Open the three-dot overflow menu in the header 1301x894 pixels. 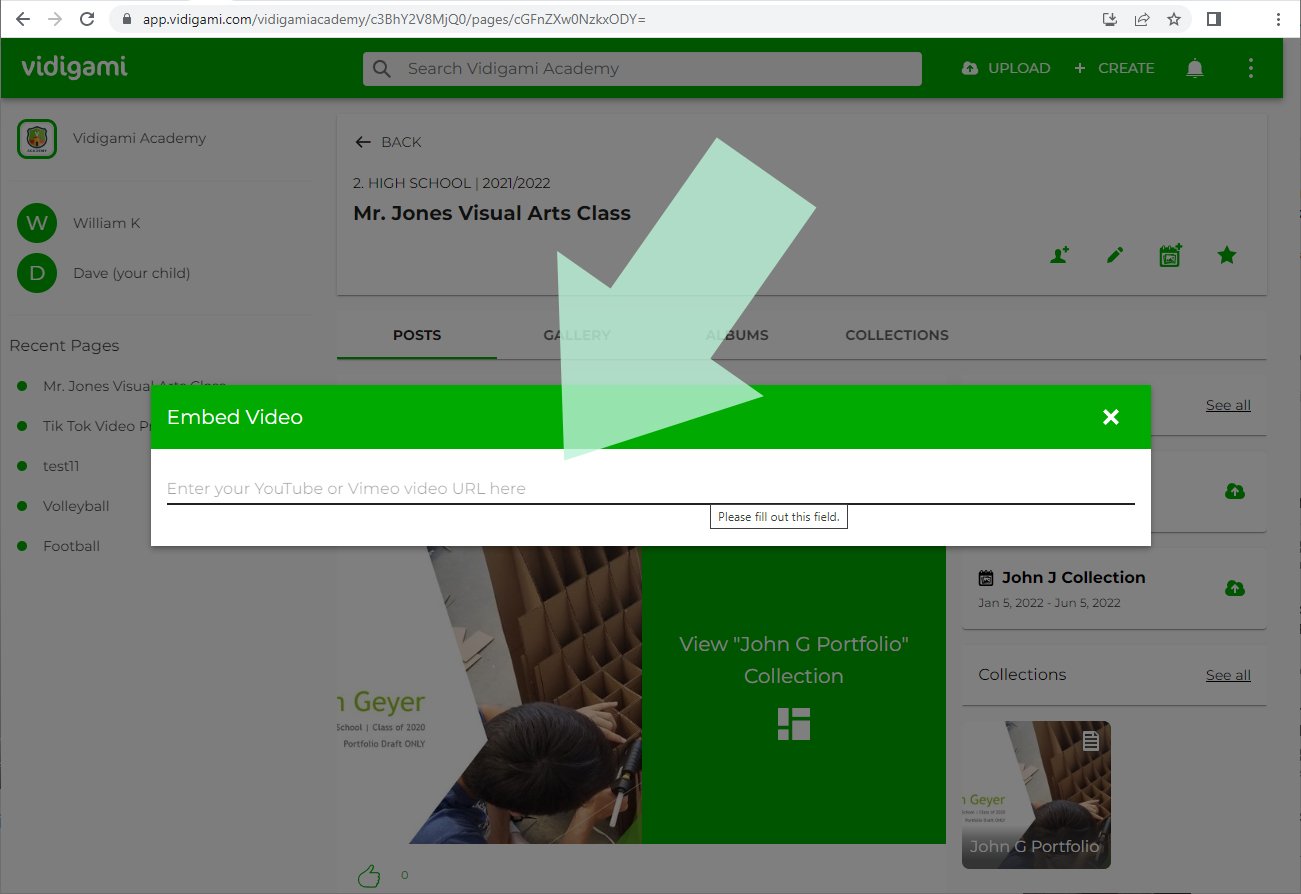point(1250,67)
